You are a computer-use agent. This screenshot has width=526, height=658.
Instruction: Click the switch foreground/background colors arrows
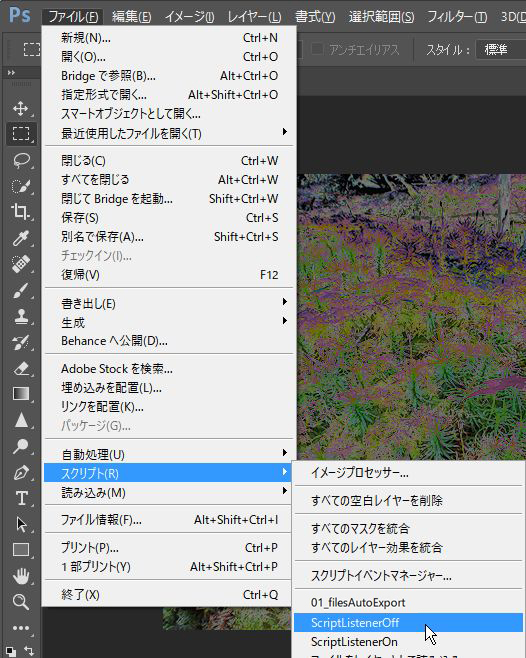click(x=29, y=650)
